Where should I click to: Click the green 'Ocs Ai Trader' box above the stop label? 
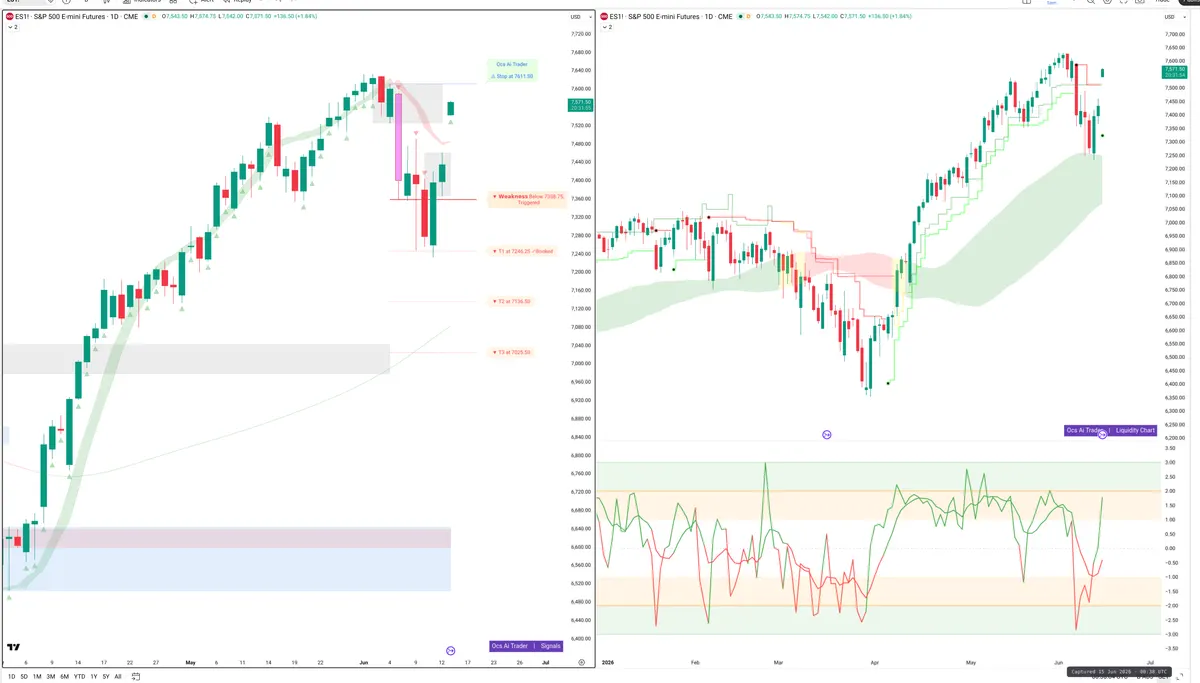point(514,64)
